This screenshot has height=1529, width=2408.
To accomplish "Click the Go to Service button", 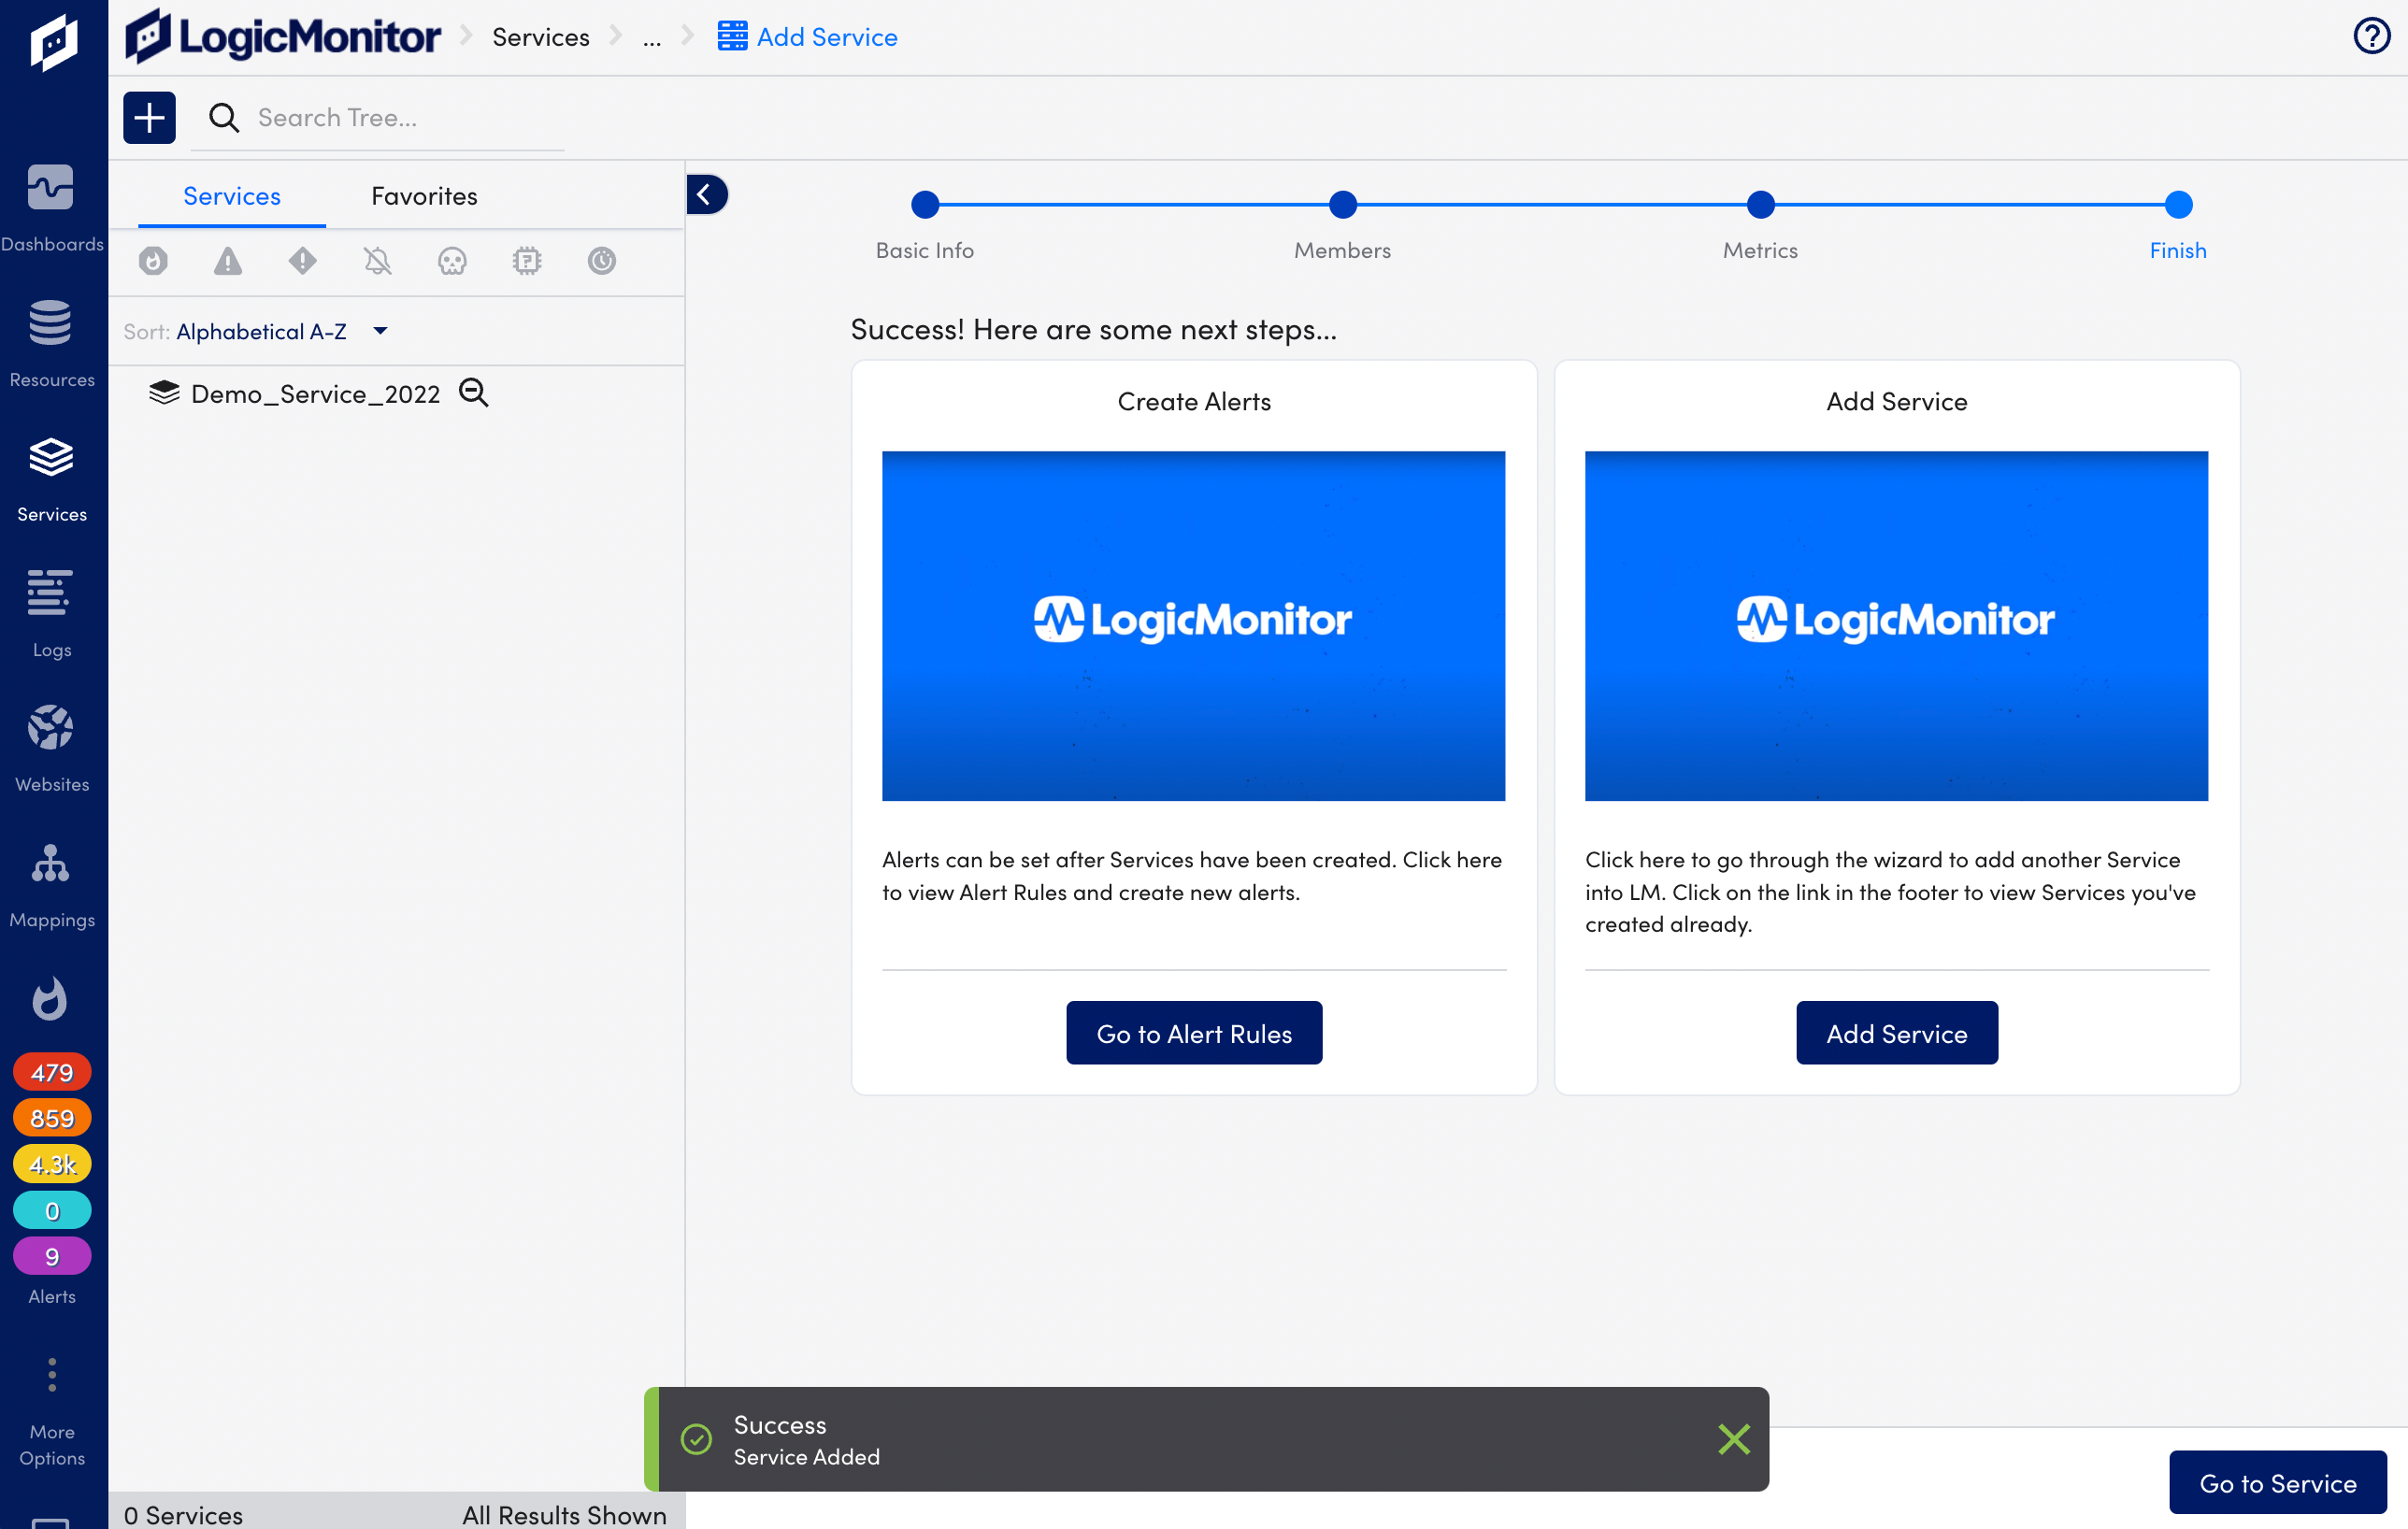I will pyautogui.click(x=2278, y=1484).
